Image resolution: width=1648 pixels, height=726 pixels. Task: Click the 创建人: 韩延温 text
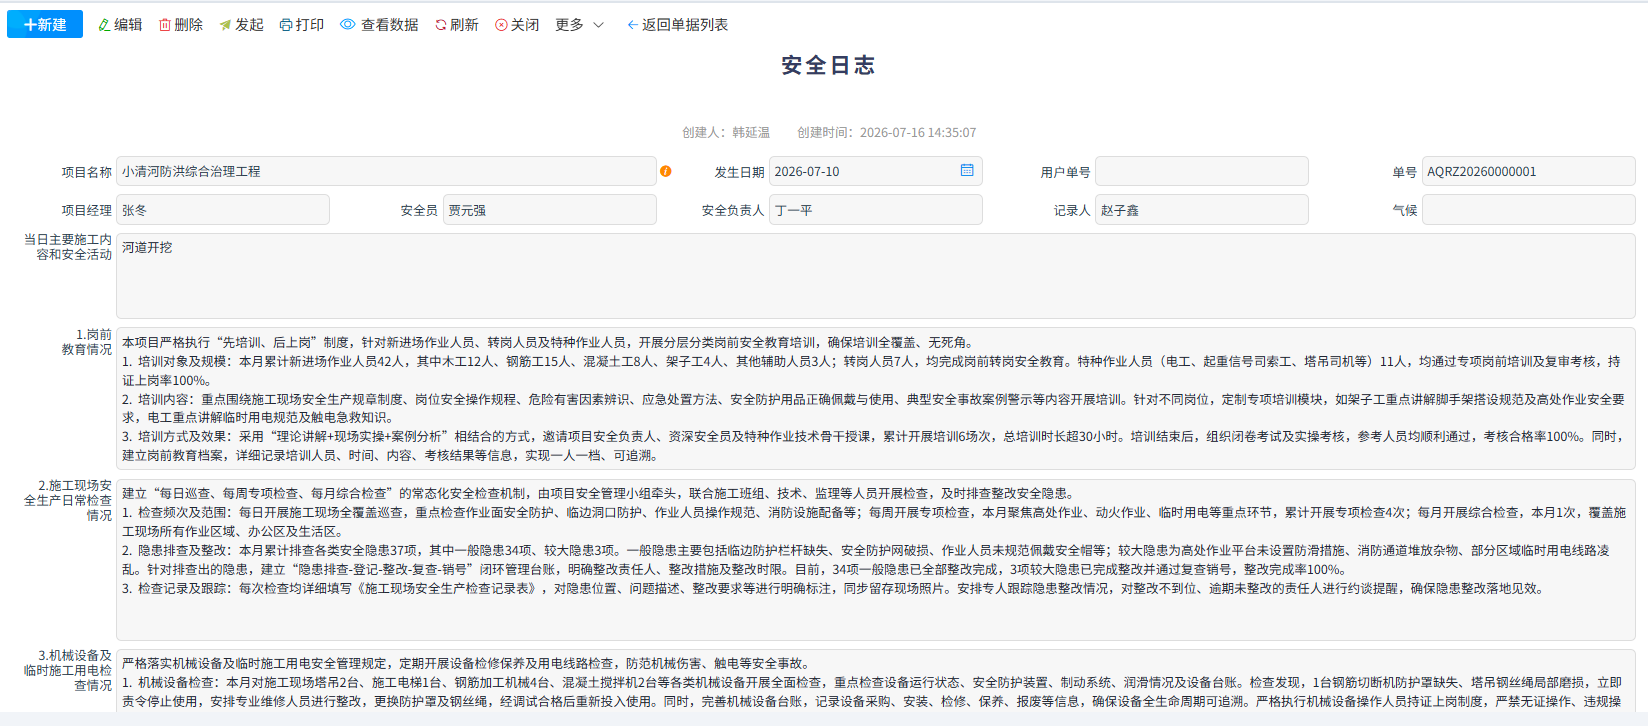[x=726, y=132]
